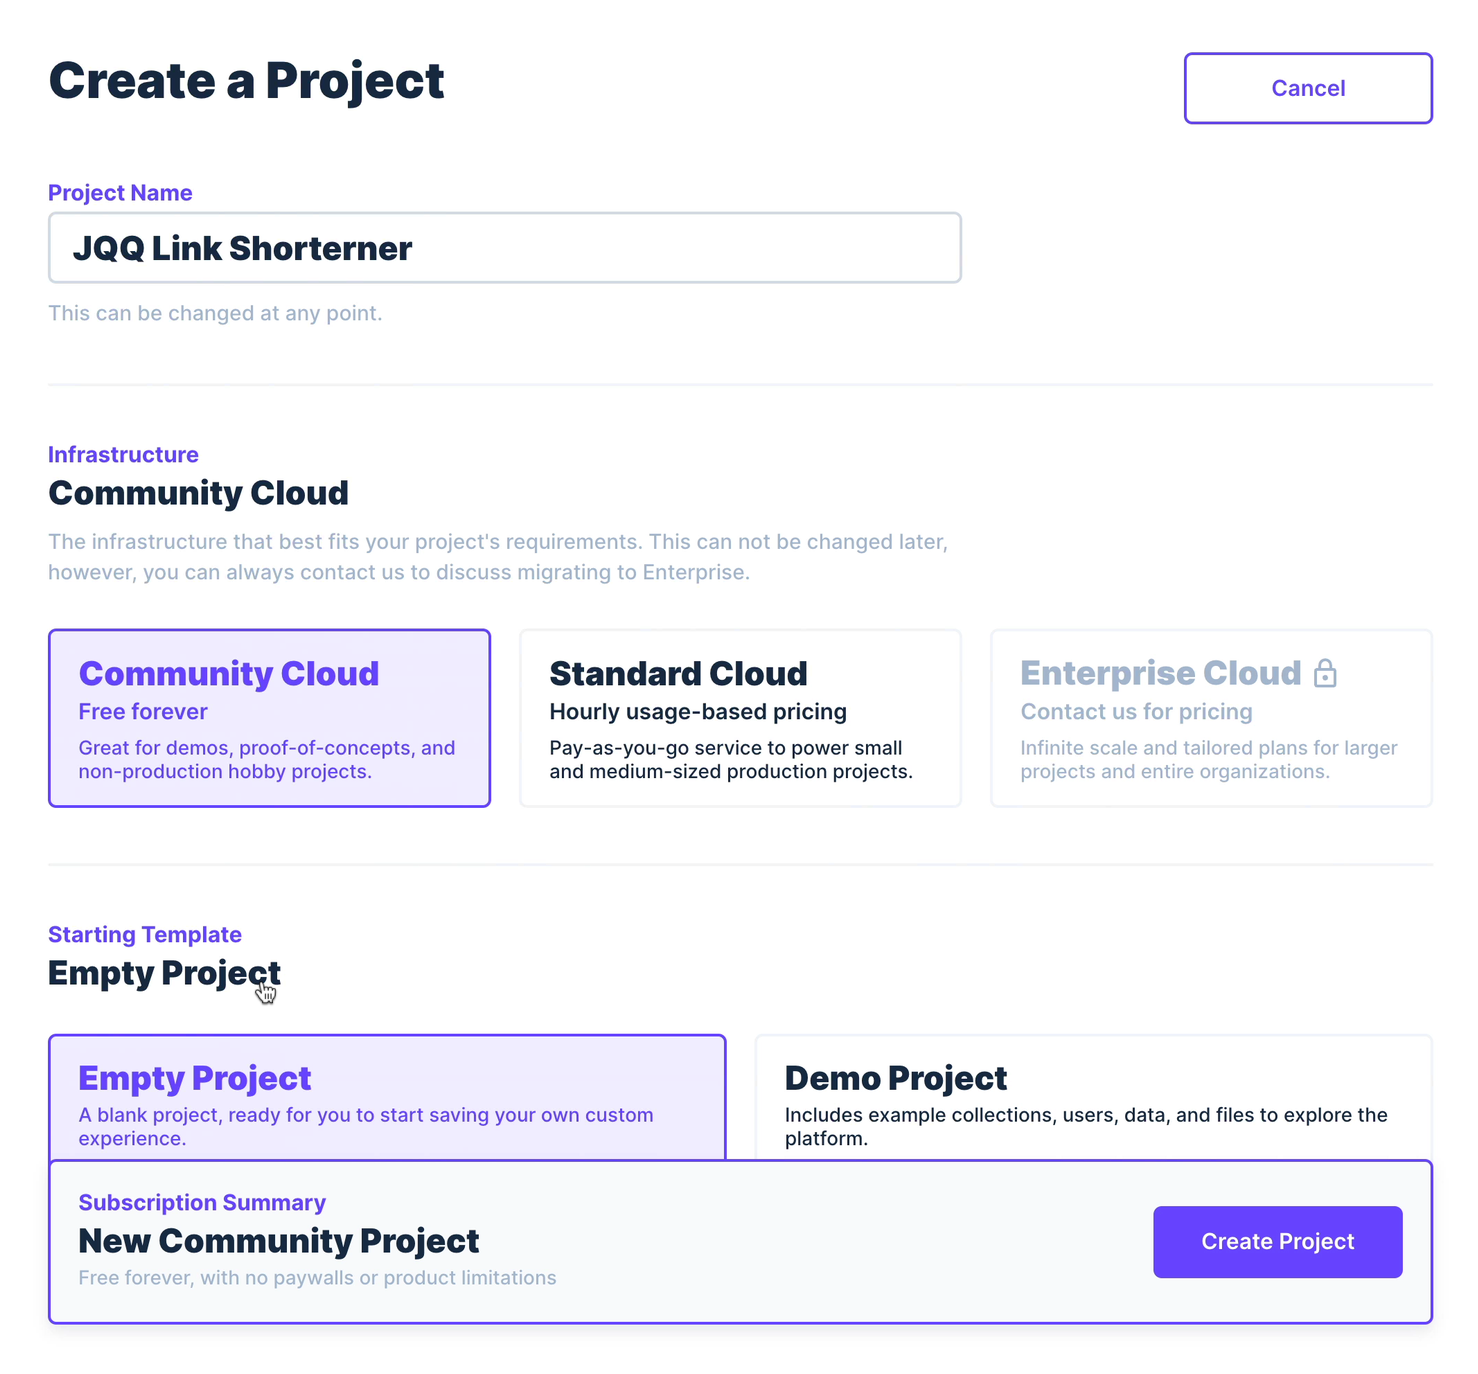Click the Cancel button
This screenshot has width=1478, height=1374.
pyautogui.click(x=1308, y=88)
